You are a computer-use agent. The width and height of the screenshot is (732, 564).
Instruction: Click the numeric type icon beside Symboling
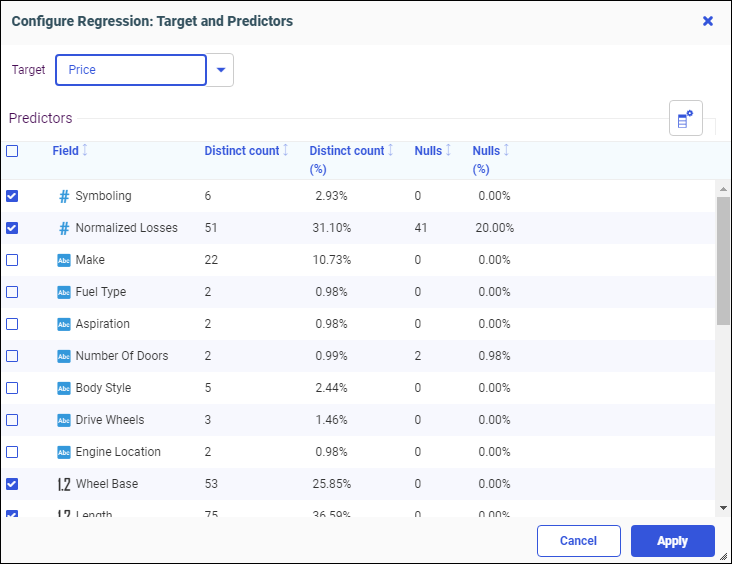(x=64, y=196)
